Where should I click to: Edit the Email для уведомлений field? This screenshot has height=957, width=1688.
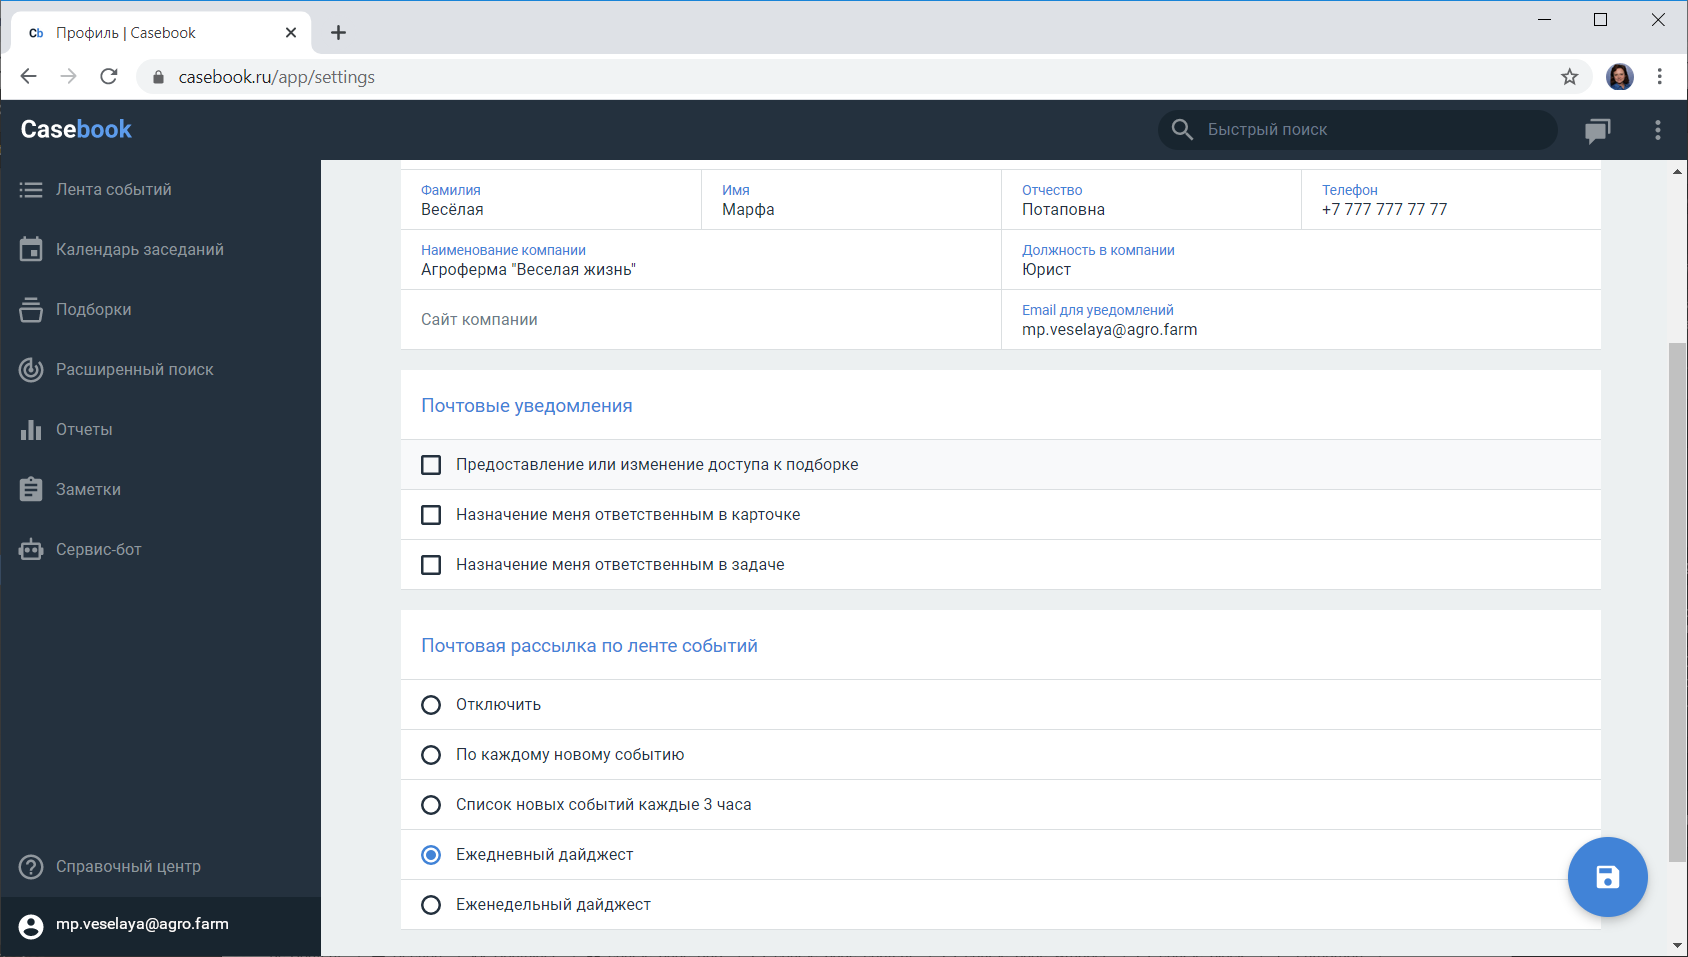point(1301,320)
